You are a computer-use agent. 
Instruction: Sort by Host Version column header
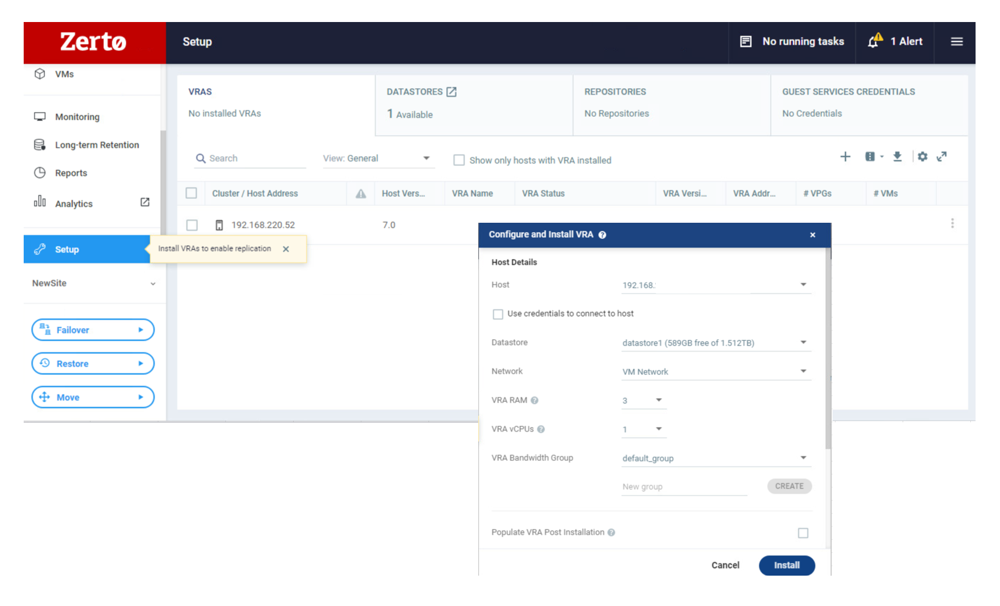click(403, 194)
